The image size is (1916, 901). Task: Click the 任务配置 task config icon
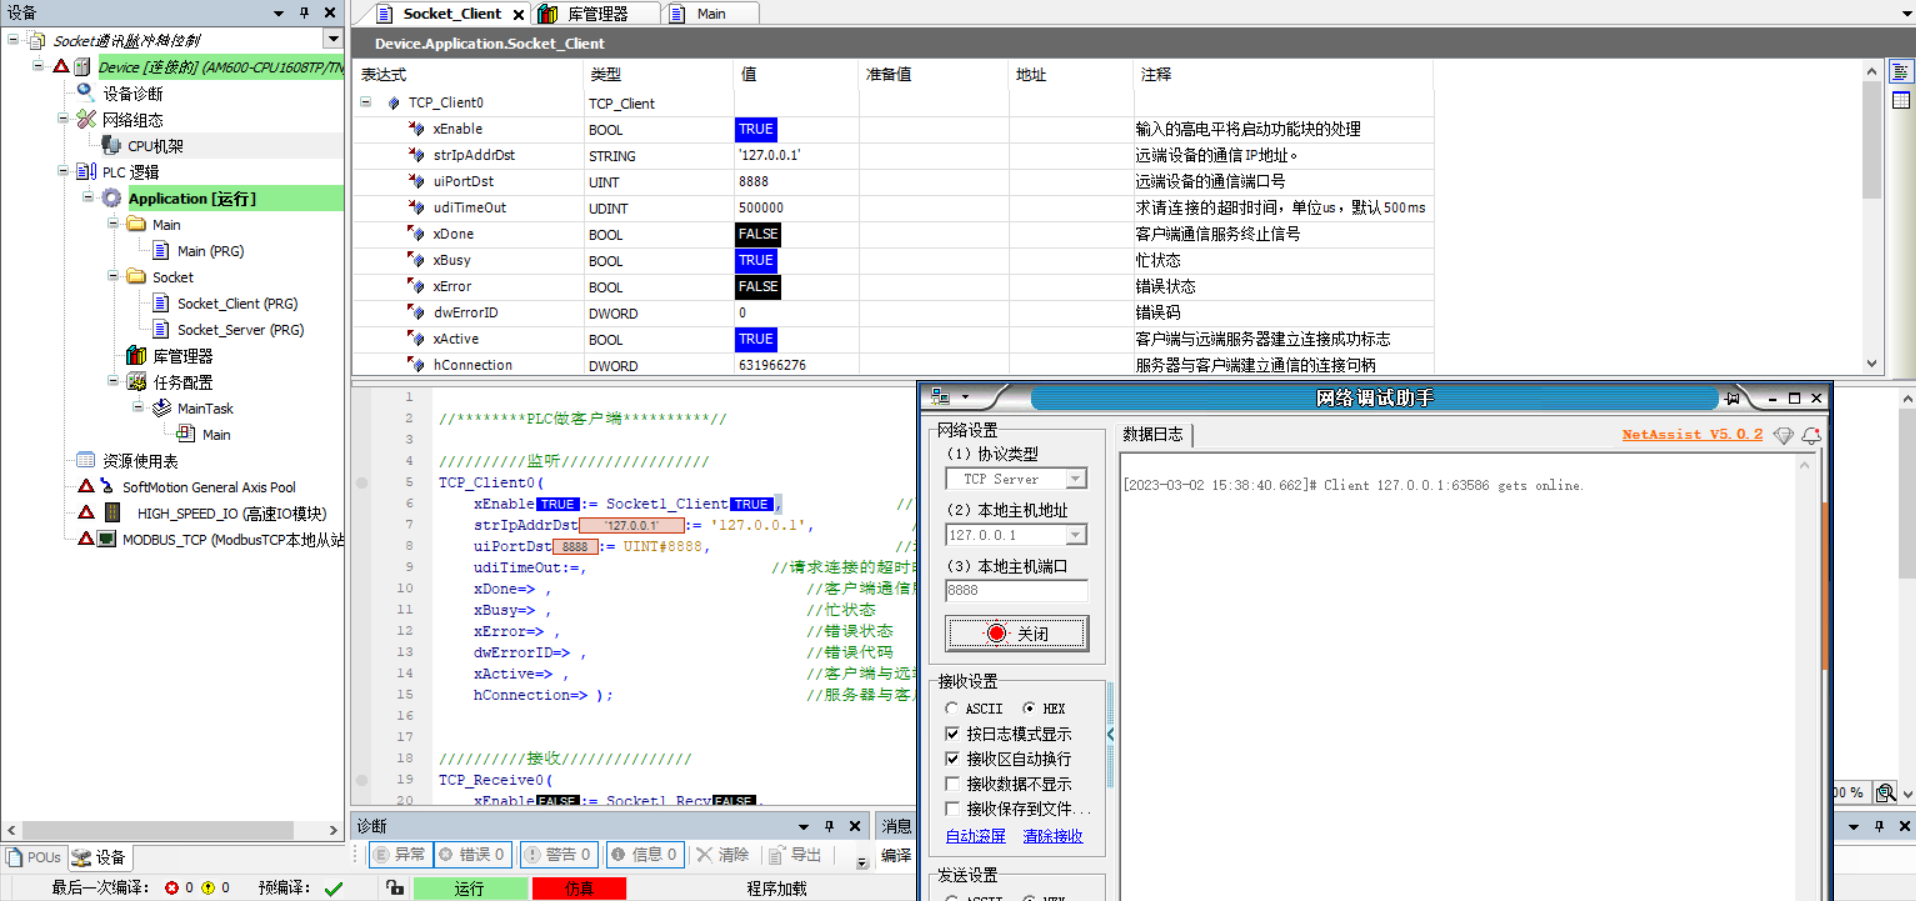[x=137, y=381]
